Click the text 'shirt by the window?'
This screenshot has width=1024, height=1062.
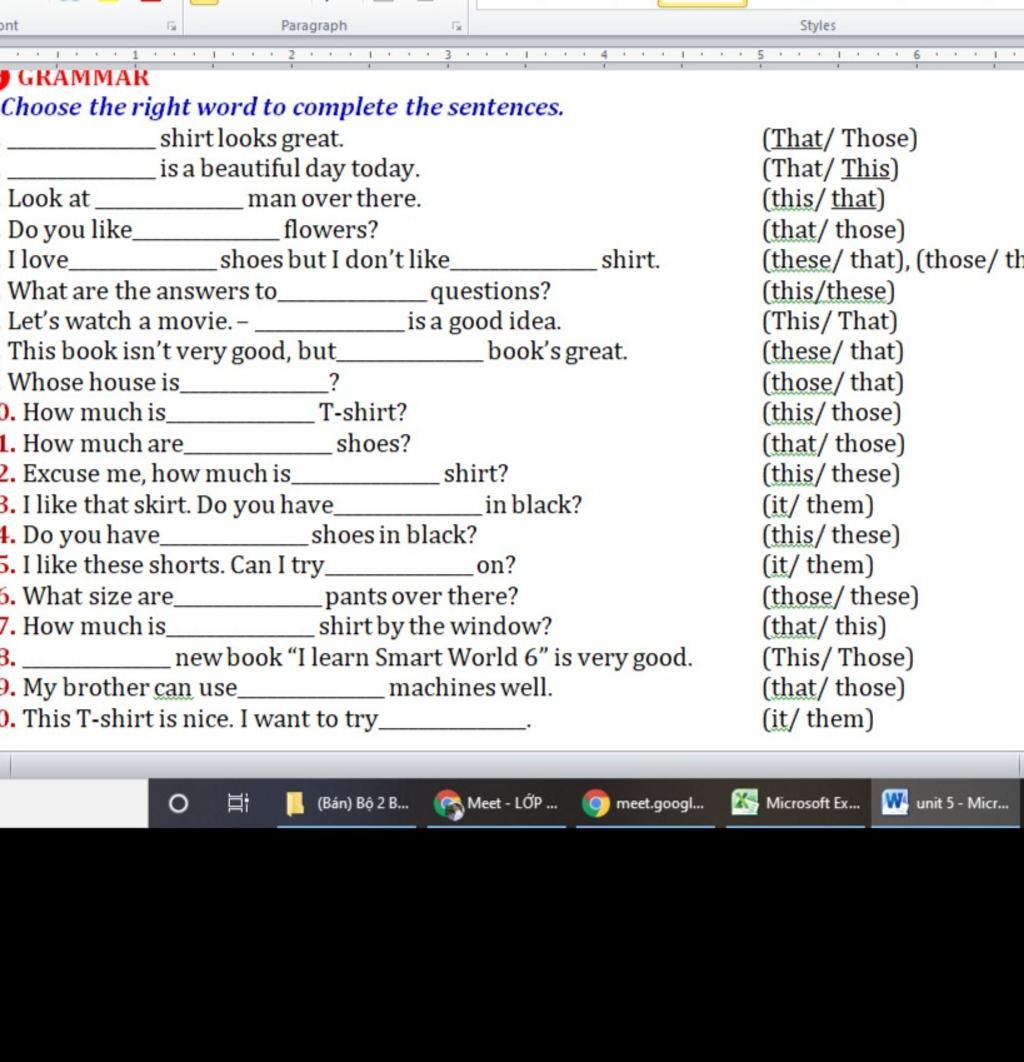tap(435, 626)
